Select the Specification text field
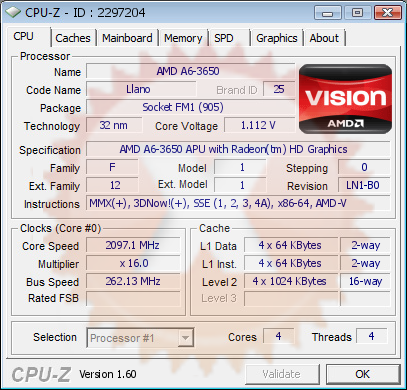The width and height of the screenshot is (407, 390). (238, 149)
